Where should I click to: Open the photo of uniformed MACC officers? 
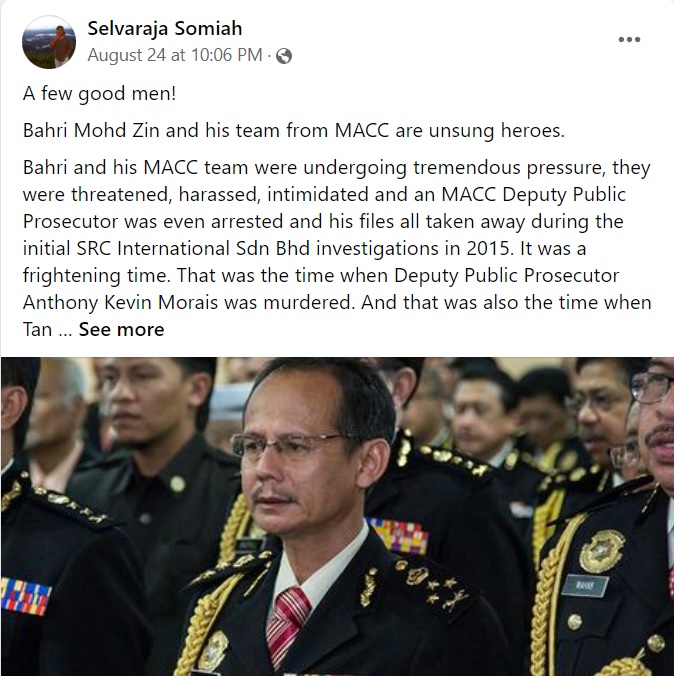337,516
